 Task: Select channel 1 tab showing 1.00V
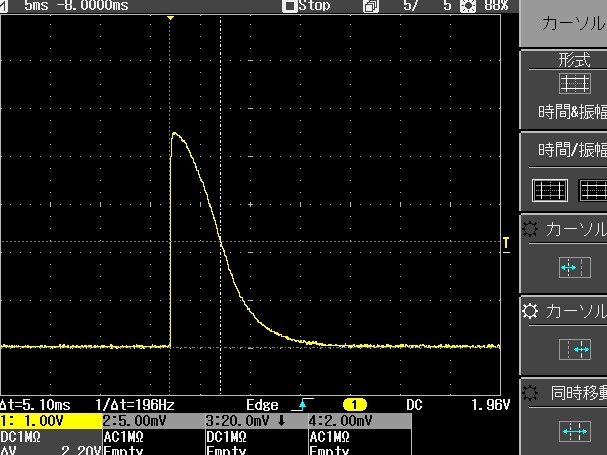coord(51,421)
